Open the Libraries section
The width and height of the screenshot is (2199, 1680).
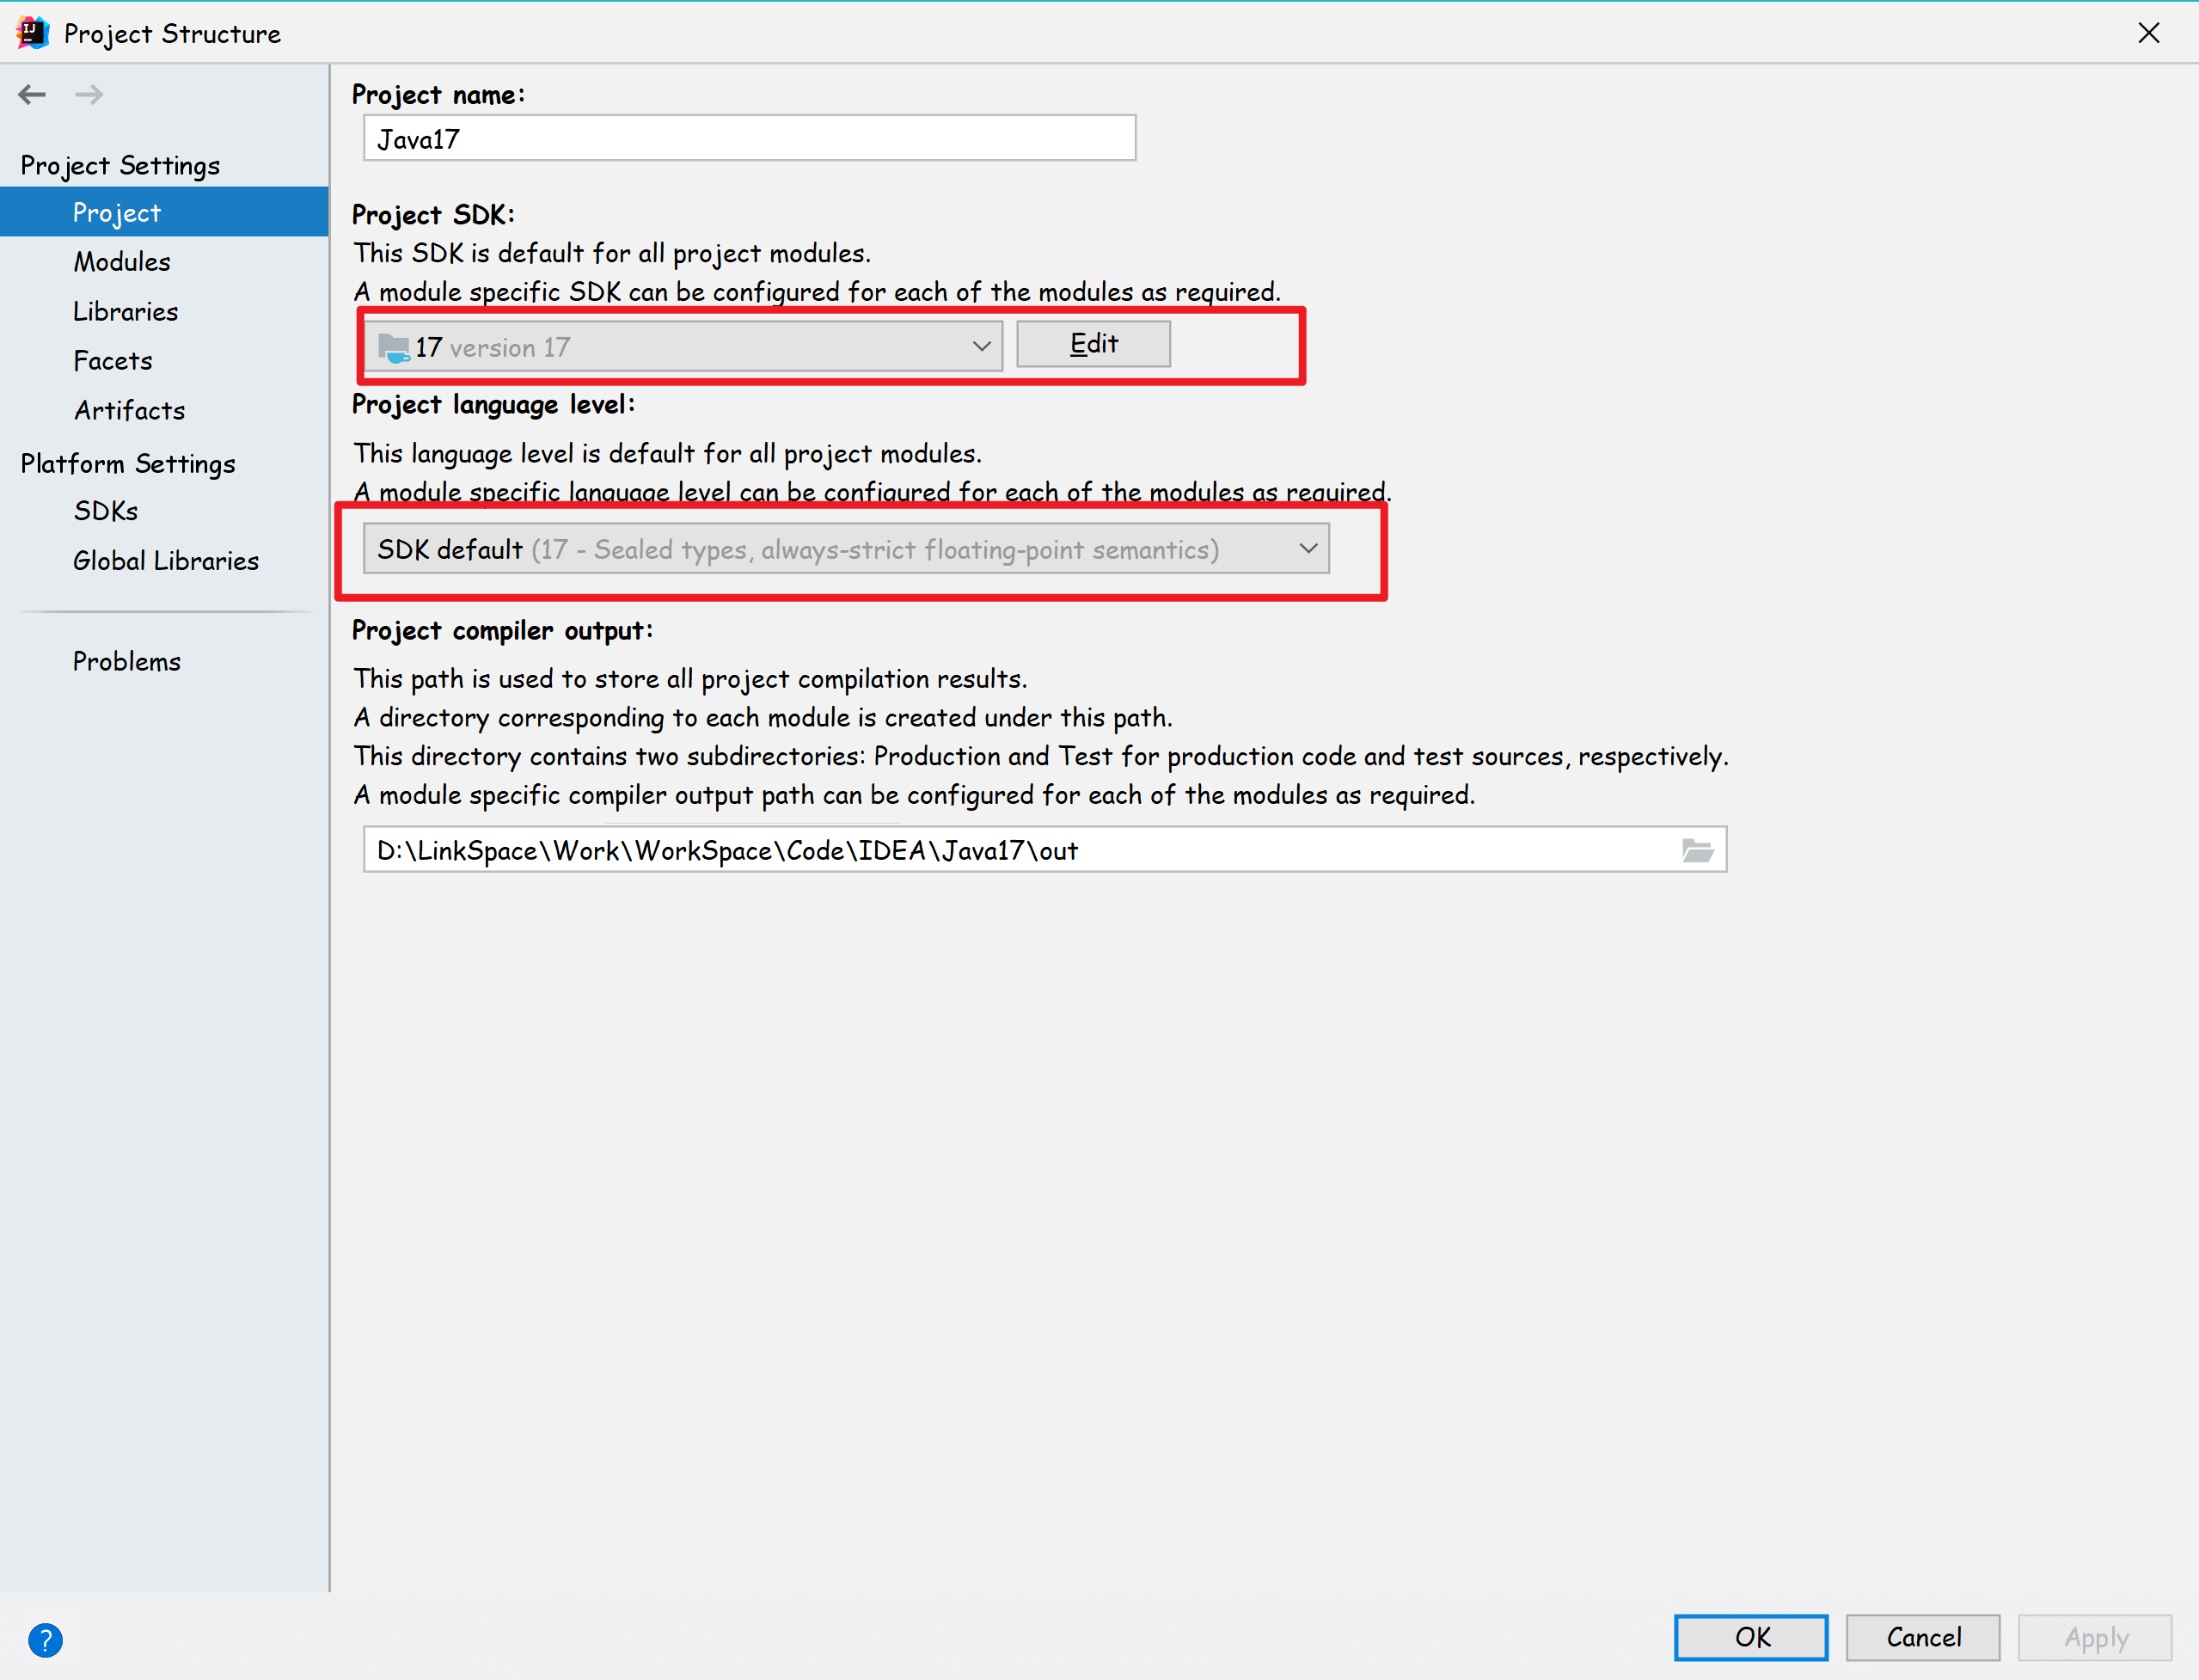coord(125,312)
